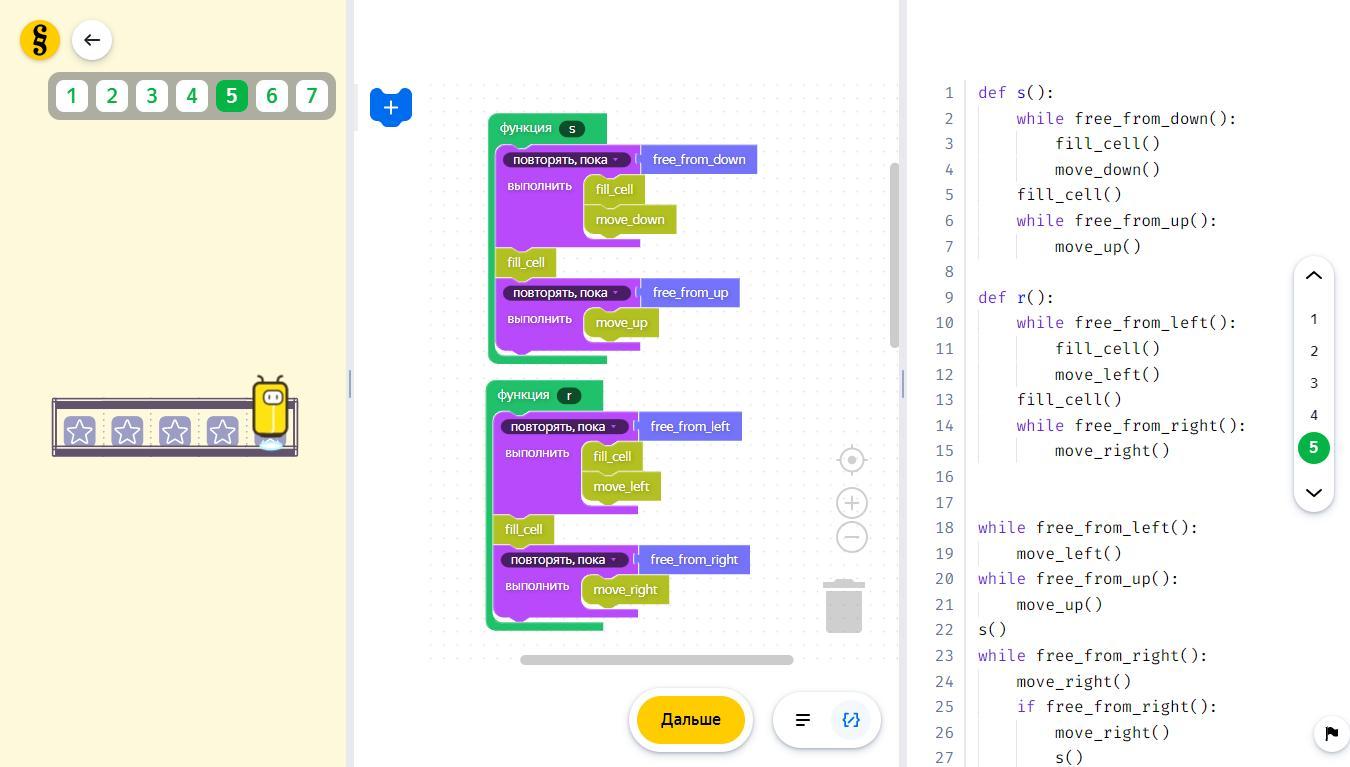The height and width of the screenshot is (767, 1350).
Task: Open loop dropdown beside free_from_left
Action: click(614, 427)
